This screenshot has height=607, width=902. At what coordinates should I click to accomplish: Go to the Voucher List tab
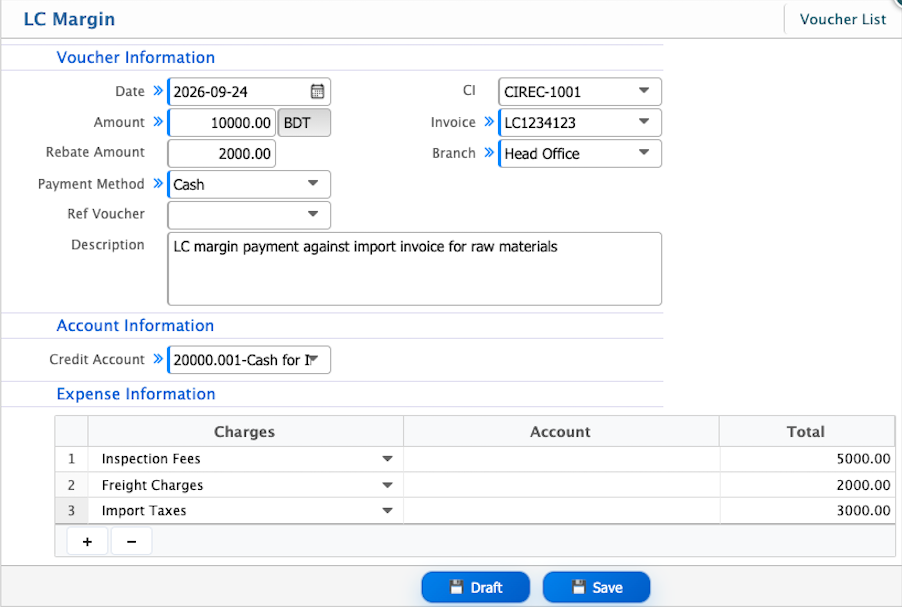click(x=843, y=20)
